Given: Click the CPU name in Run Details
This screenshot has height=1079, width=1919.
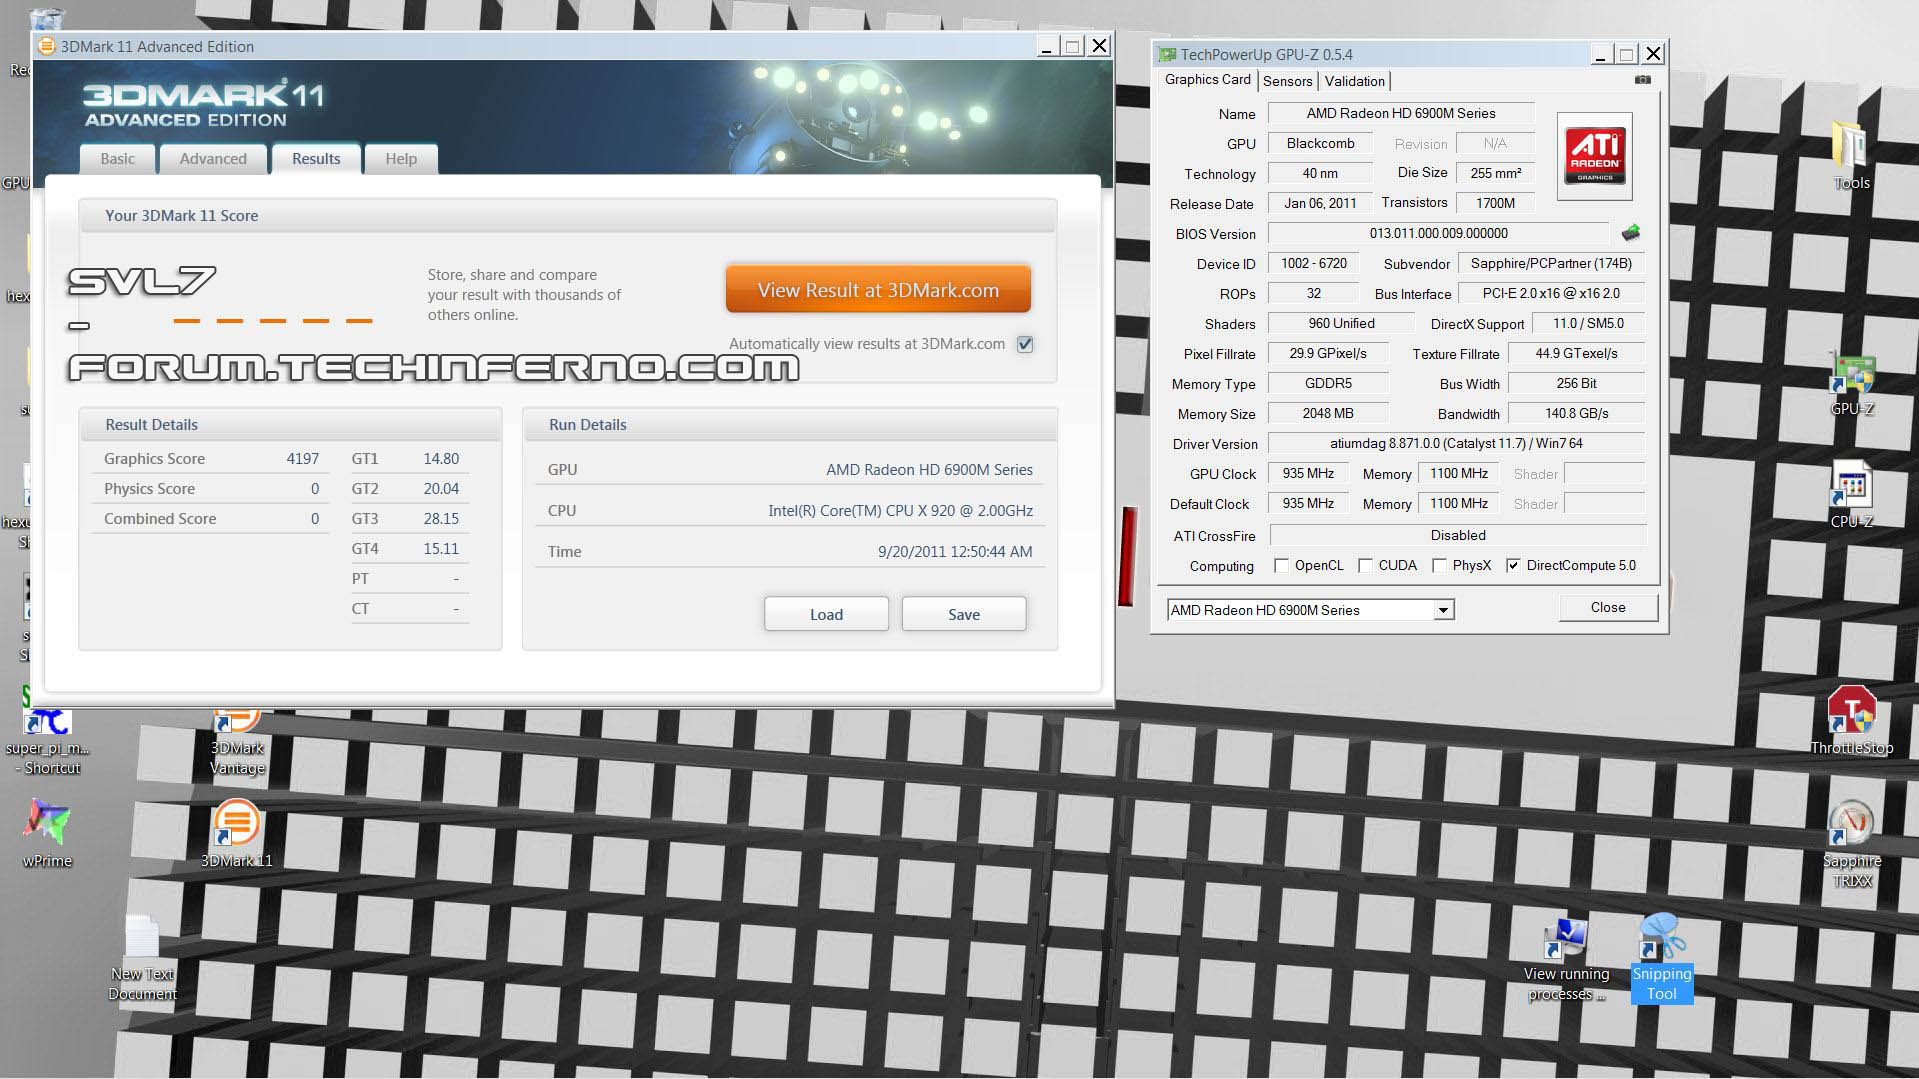Looking at the screenshot, I should coord(900,511).
